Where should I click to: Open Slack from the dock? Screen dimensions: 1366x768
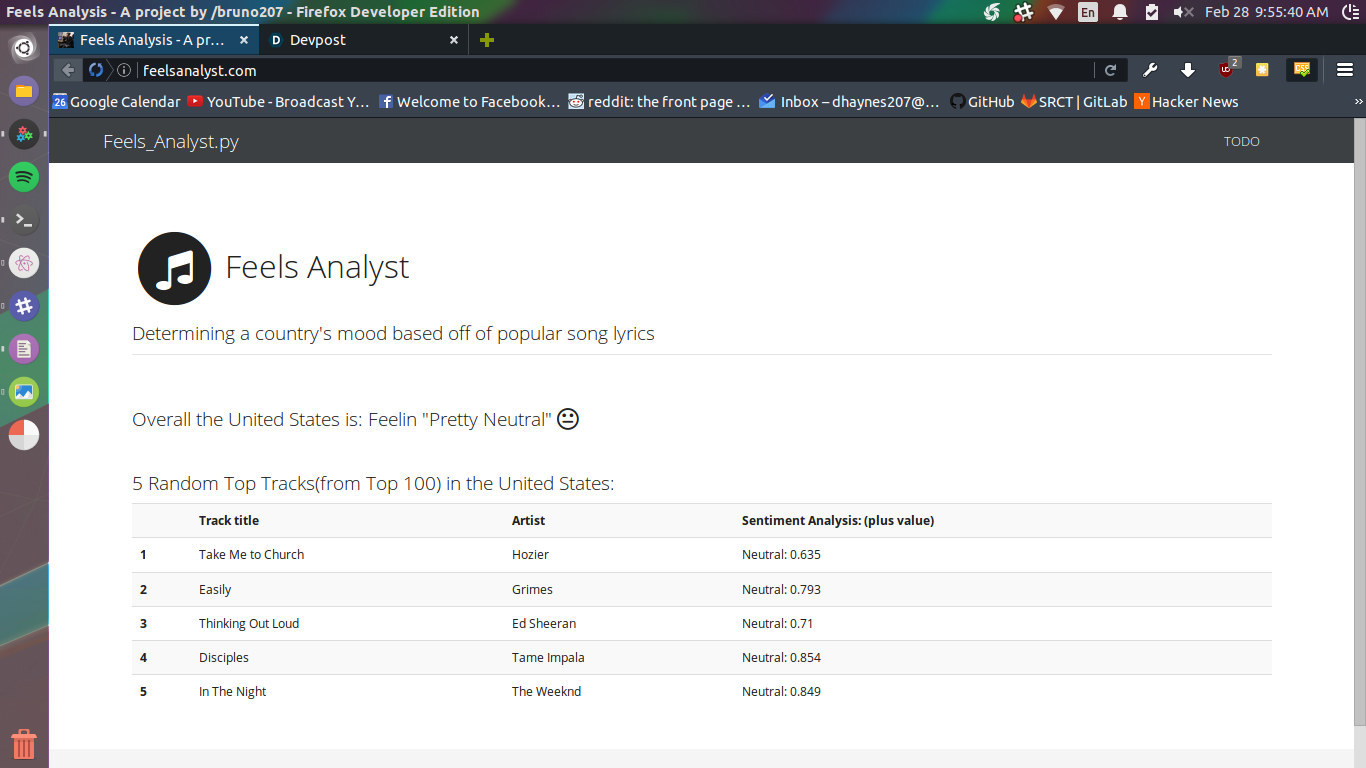click(24, 306)
